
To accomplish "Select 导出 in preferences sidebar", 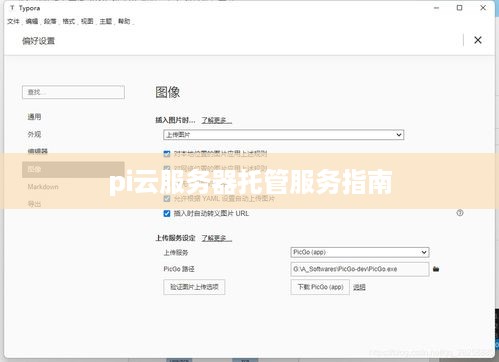I will pos(34,204).
